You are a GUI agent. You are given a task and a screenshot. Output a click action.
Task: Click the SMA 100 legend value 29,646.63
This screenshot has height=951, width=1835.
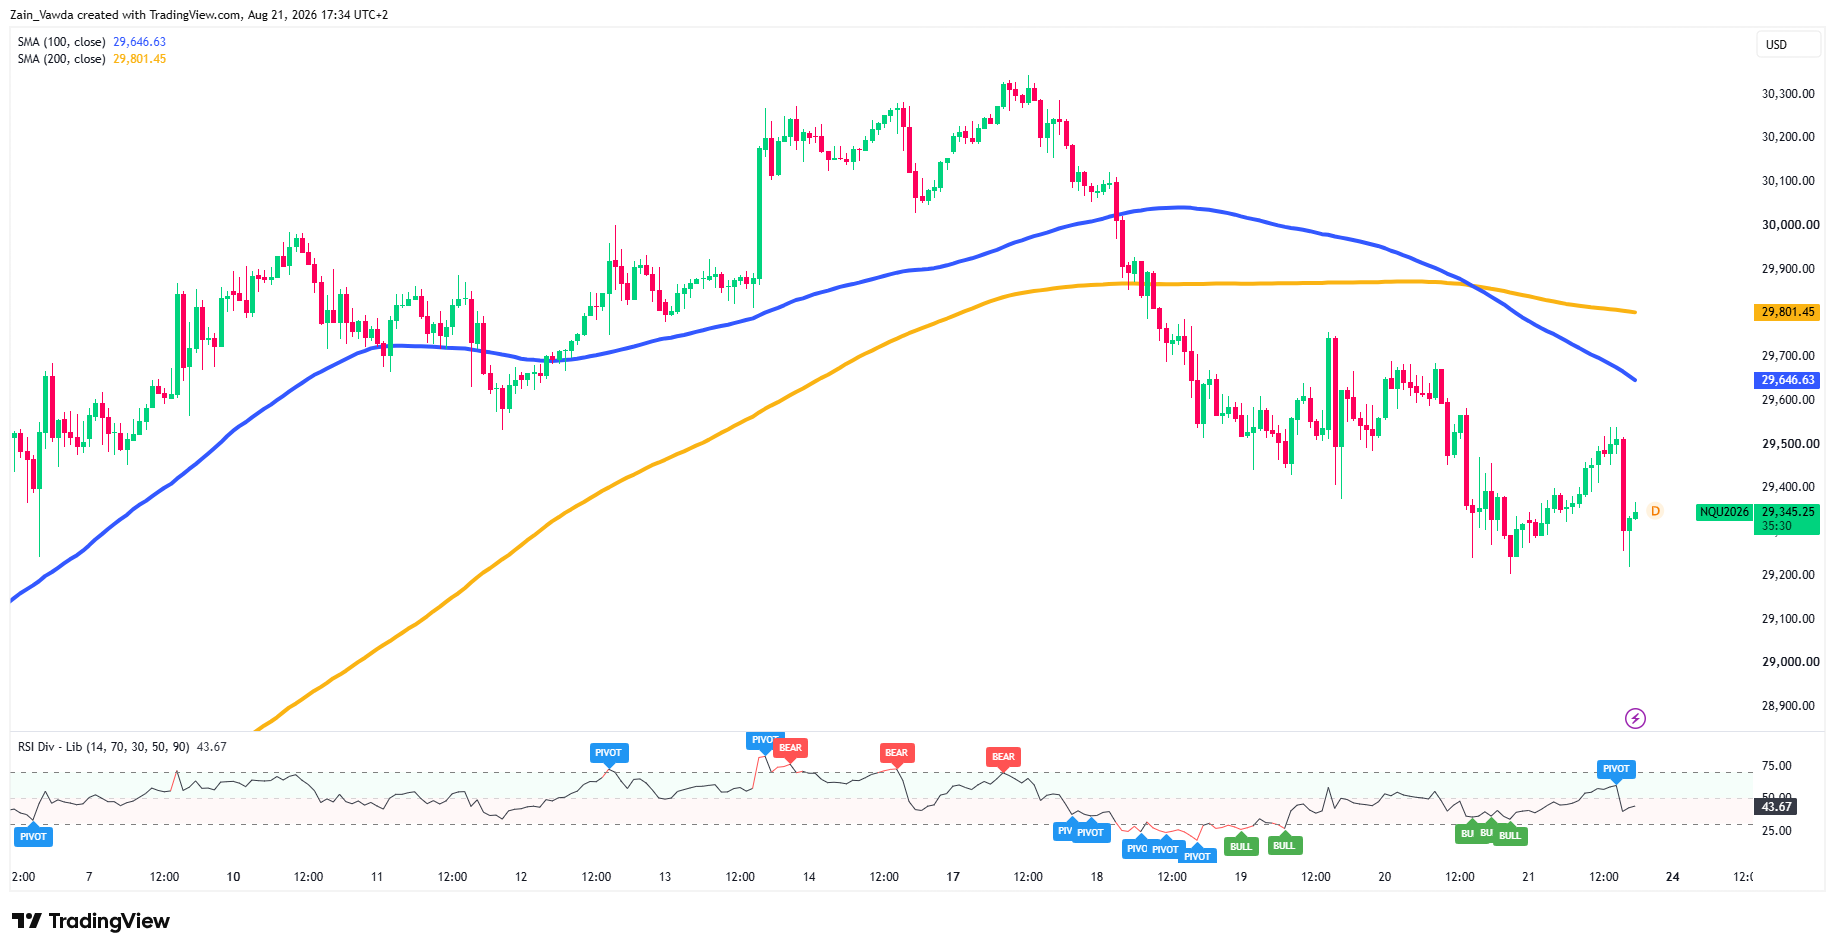tap(140, 42)
